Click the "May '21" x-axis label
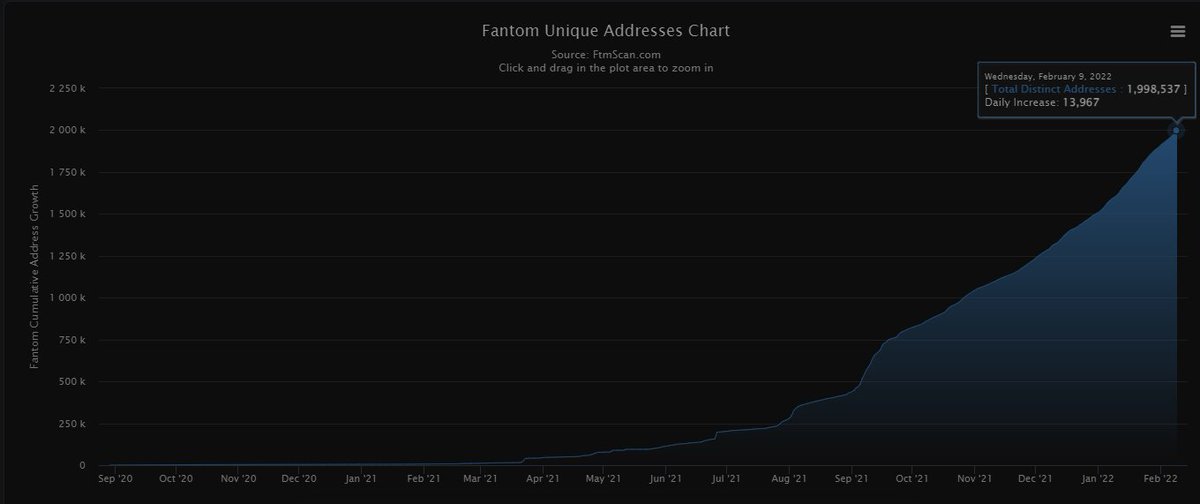This screenshot has width=1200, height=504. pos(601,481)
